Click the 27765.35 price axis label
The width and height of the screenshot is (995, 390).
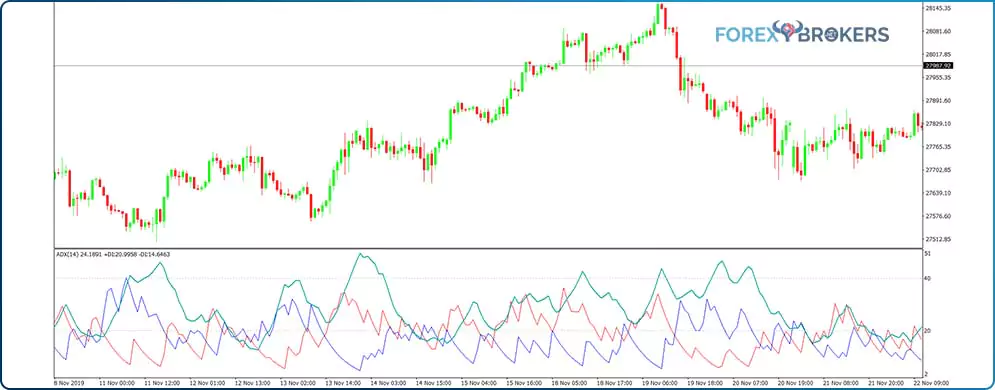pos(939,146)
